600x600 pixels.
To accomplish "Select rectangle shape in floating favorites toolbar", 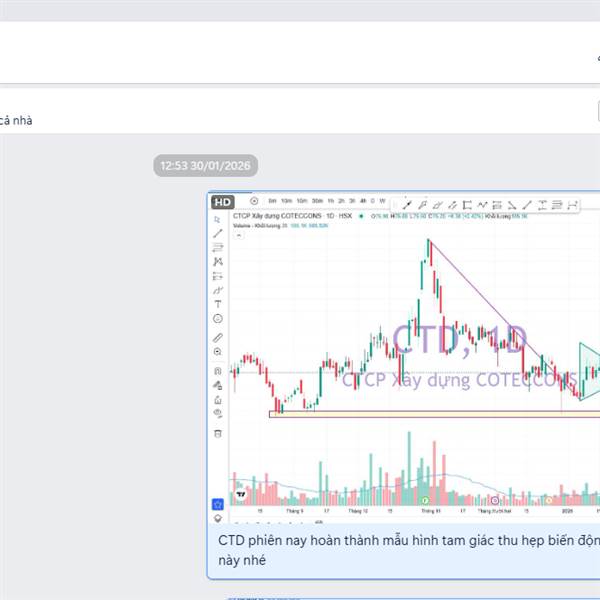I will 467,205.
